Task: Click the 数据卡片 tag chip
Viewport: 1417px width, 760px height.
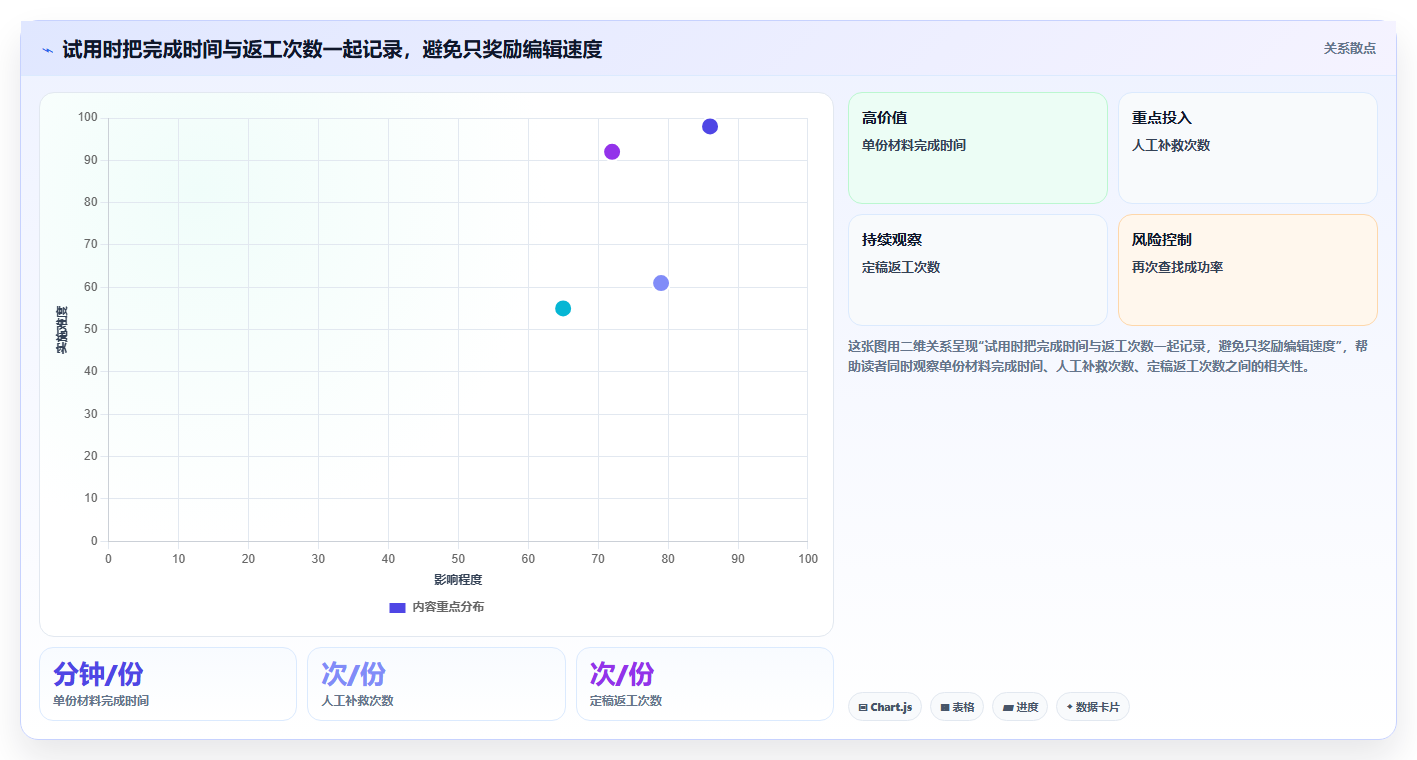Action: click(1093, 707)
